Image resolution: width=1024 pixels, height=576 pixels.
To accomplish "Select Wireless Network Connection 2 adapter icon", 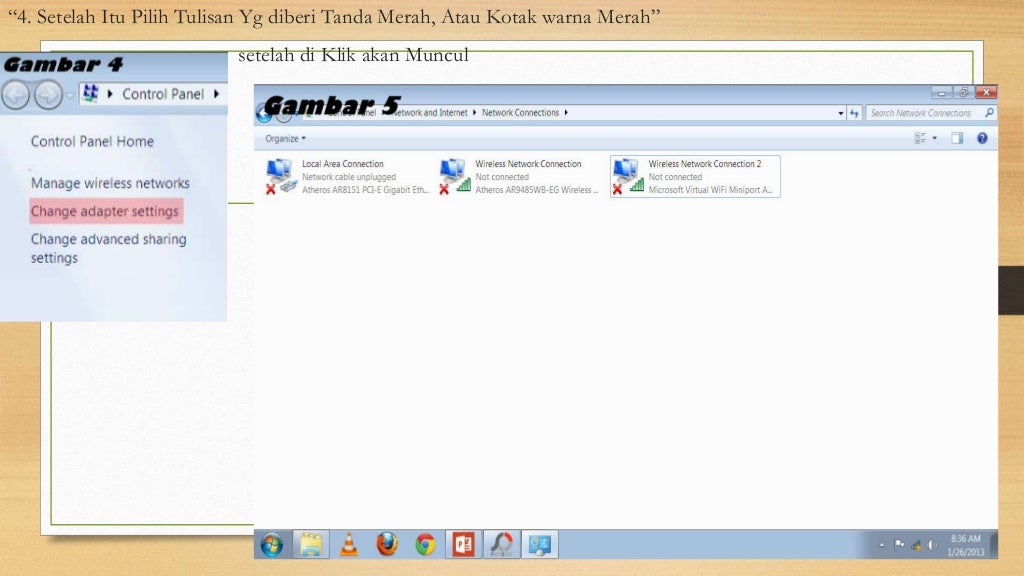I will pos(628,176).
